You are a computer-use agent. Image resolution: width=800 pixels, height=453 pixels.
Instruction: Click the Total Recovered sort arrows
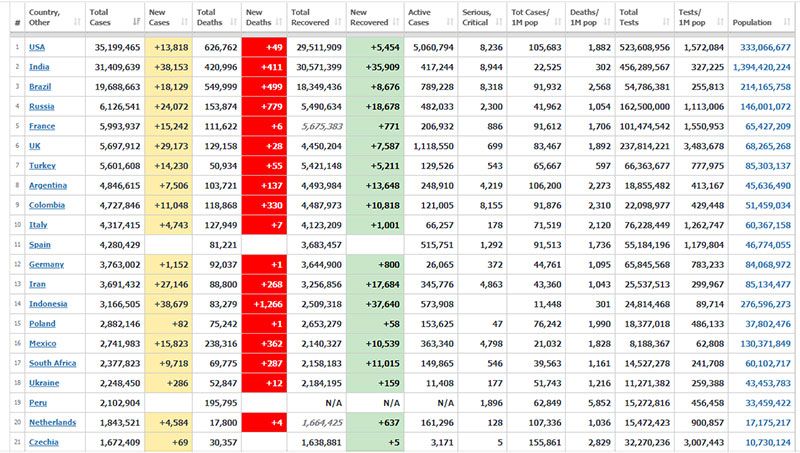click(338, 22)
